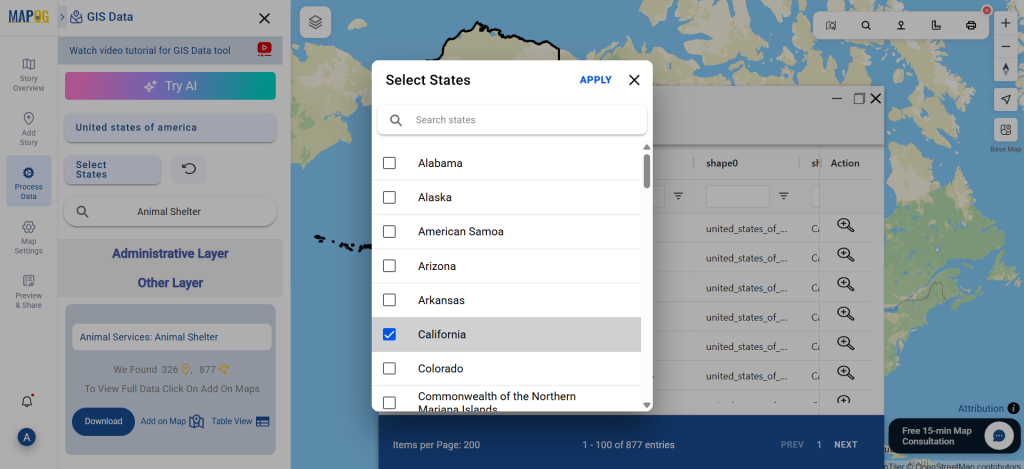Expand the Other Layer section
Image resolution: width=1024 pixels, height=469 pixels.
(170, 283)
